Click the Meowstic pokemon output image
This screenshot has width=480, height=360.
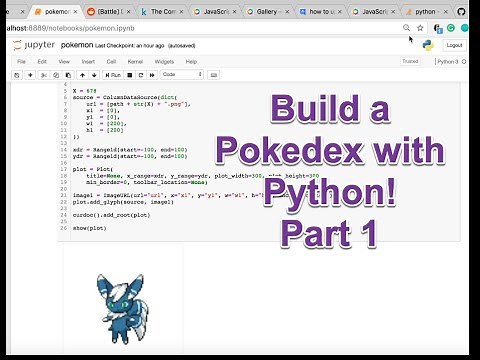point(123,309)
